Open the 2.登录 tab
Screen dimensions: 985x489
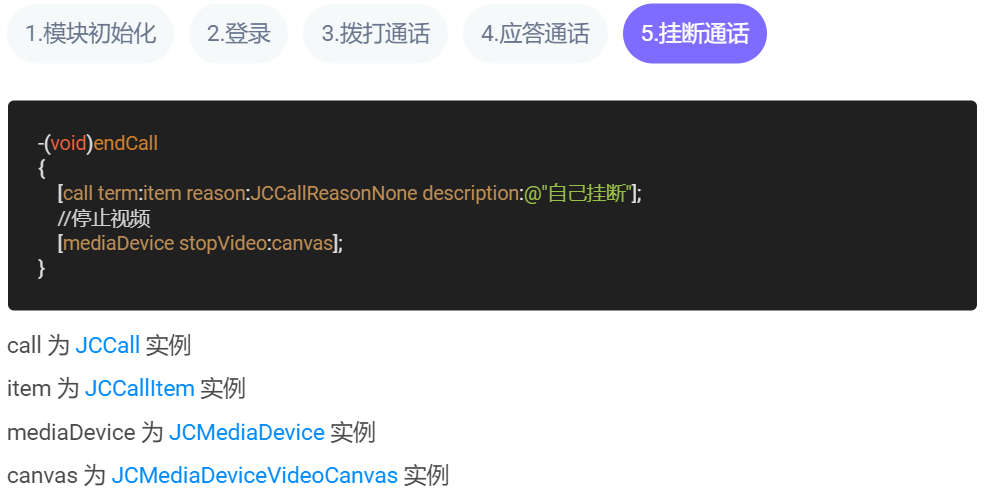tap(239, 33)
